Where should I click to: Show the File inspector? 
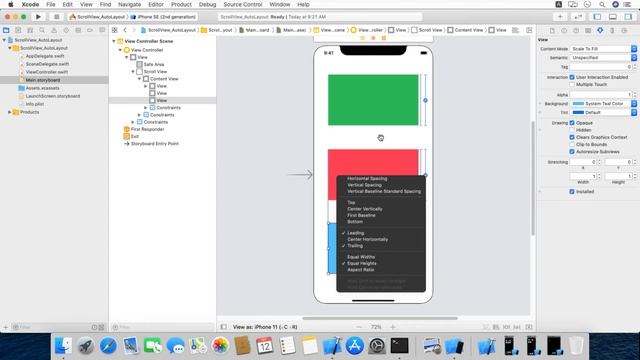point(552,31)
